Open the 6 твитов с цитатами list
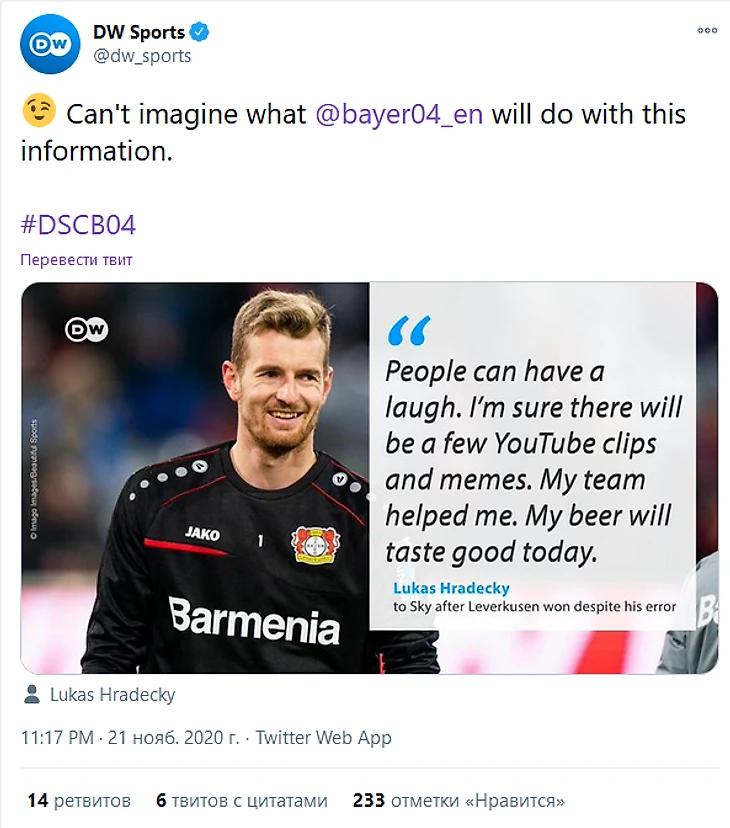This screenshot has height=828, width=730. 241,801
